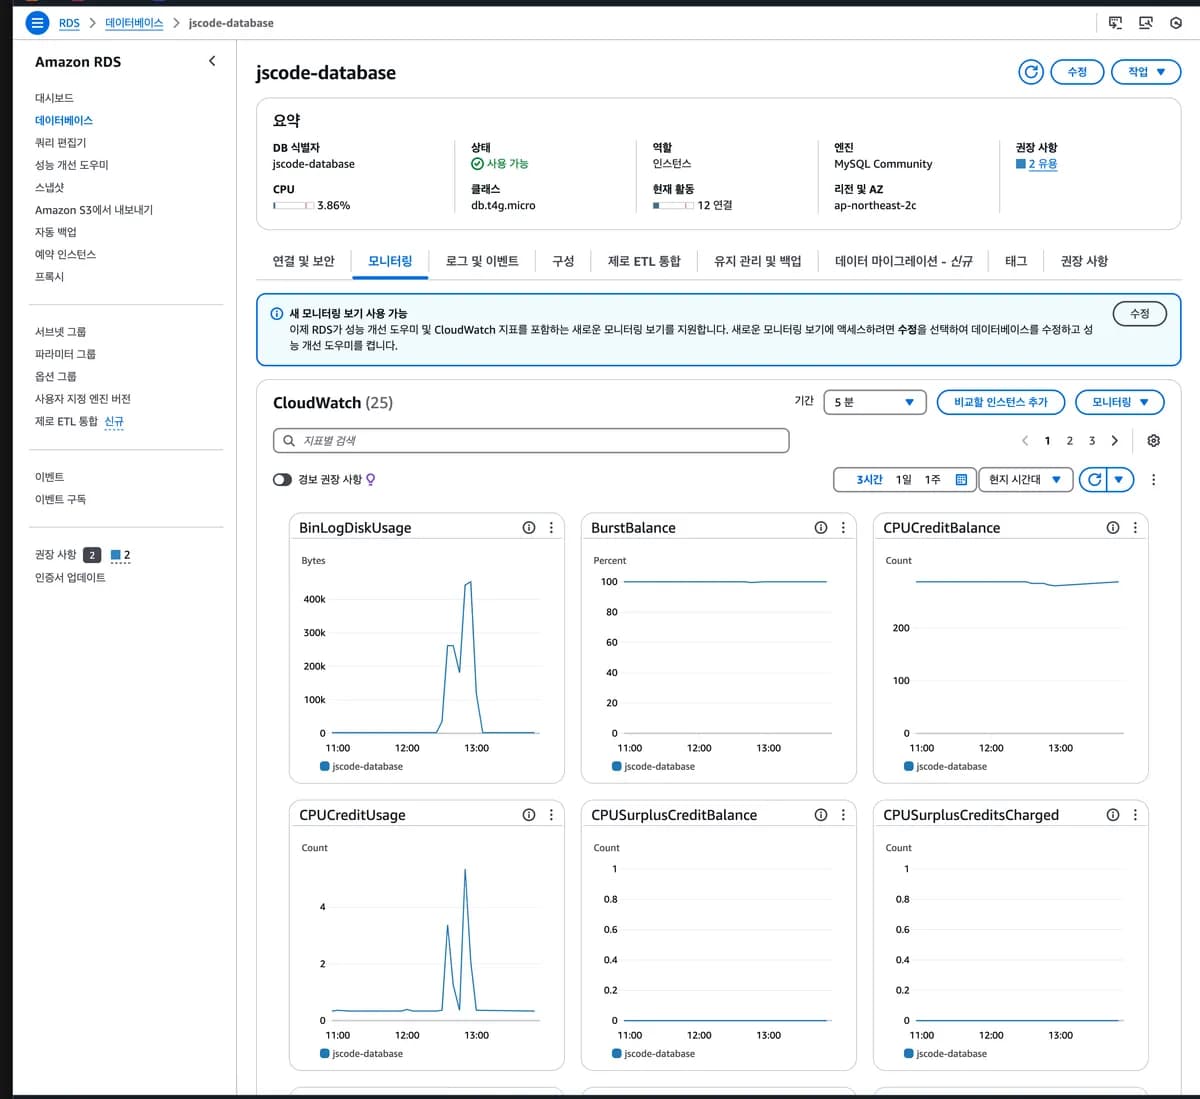Click the top bar monitor icon
Image resolution: width=1200 pixels, height=1099 pixels.
(1146, 22)
